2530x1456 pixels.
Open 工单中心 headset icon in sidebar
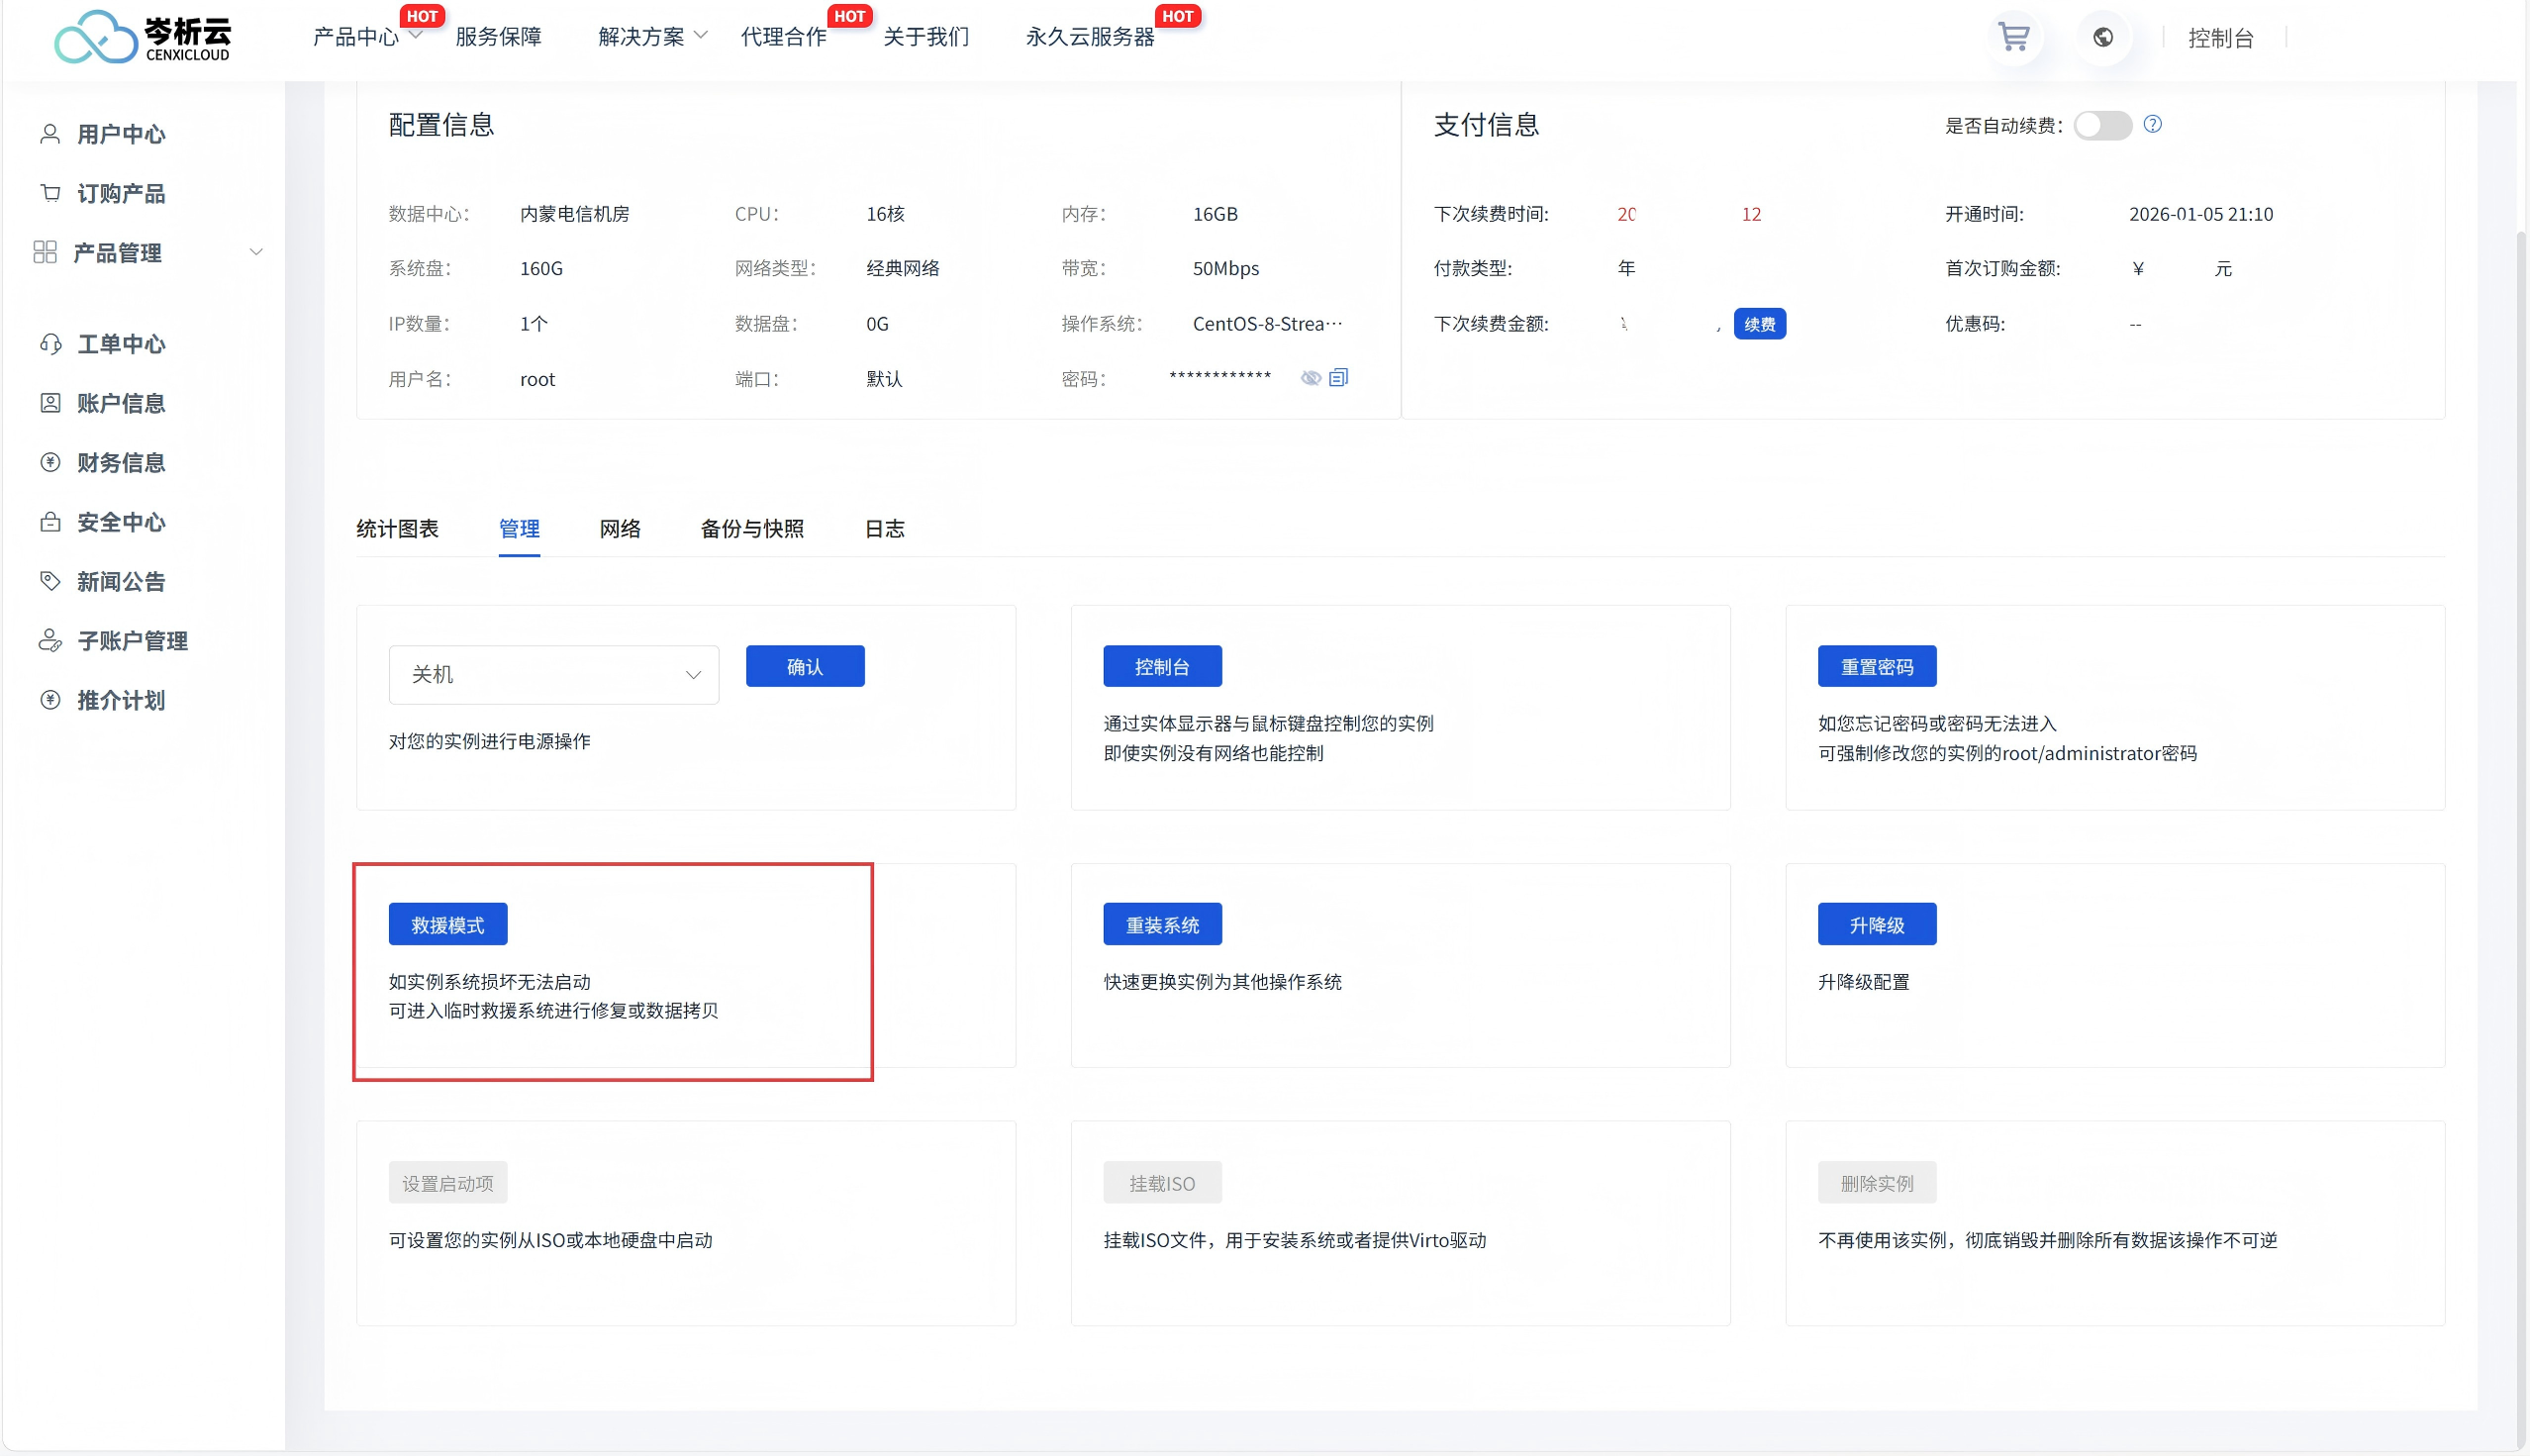point(50,344)
